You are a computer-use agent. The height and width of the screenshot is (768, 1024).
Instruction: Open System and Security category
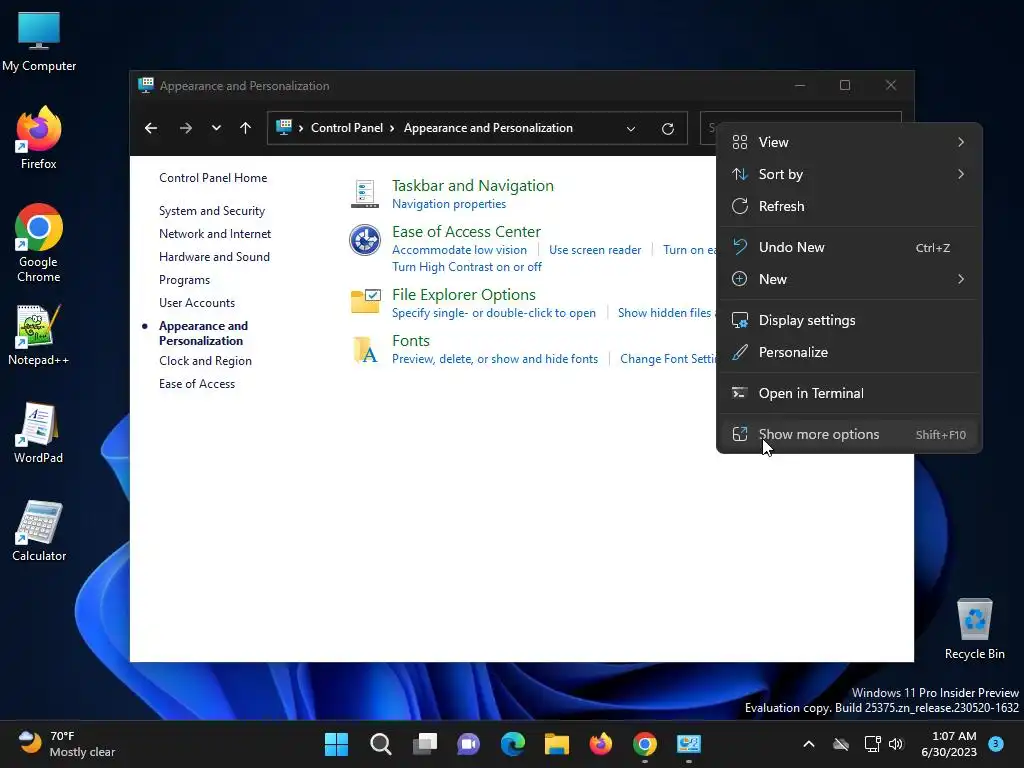212,211
